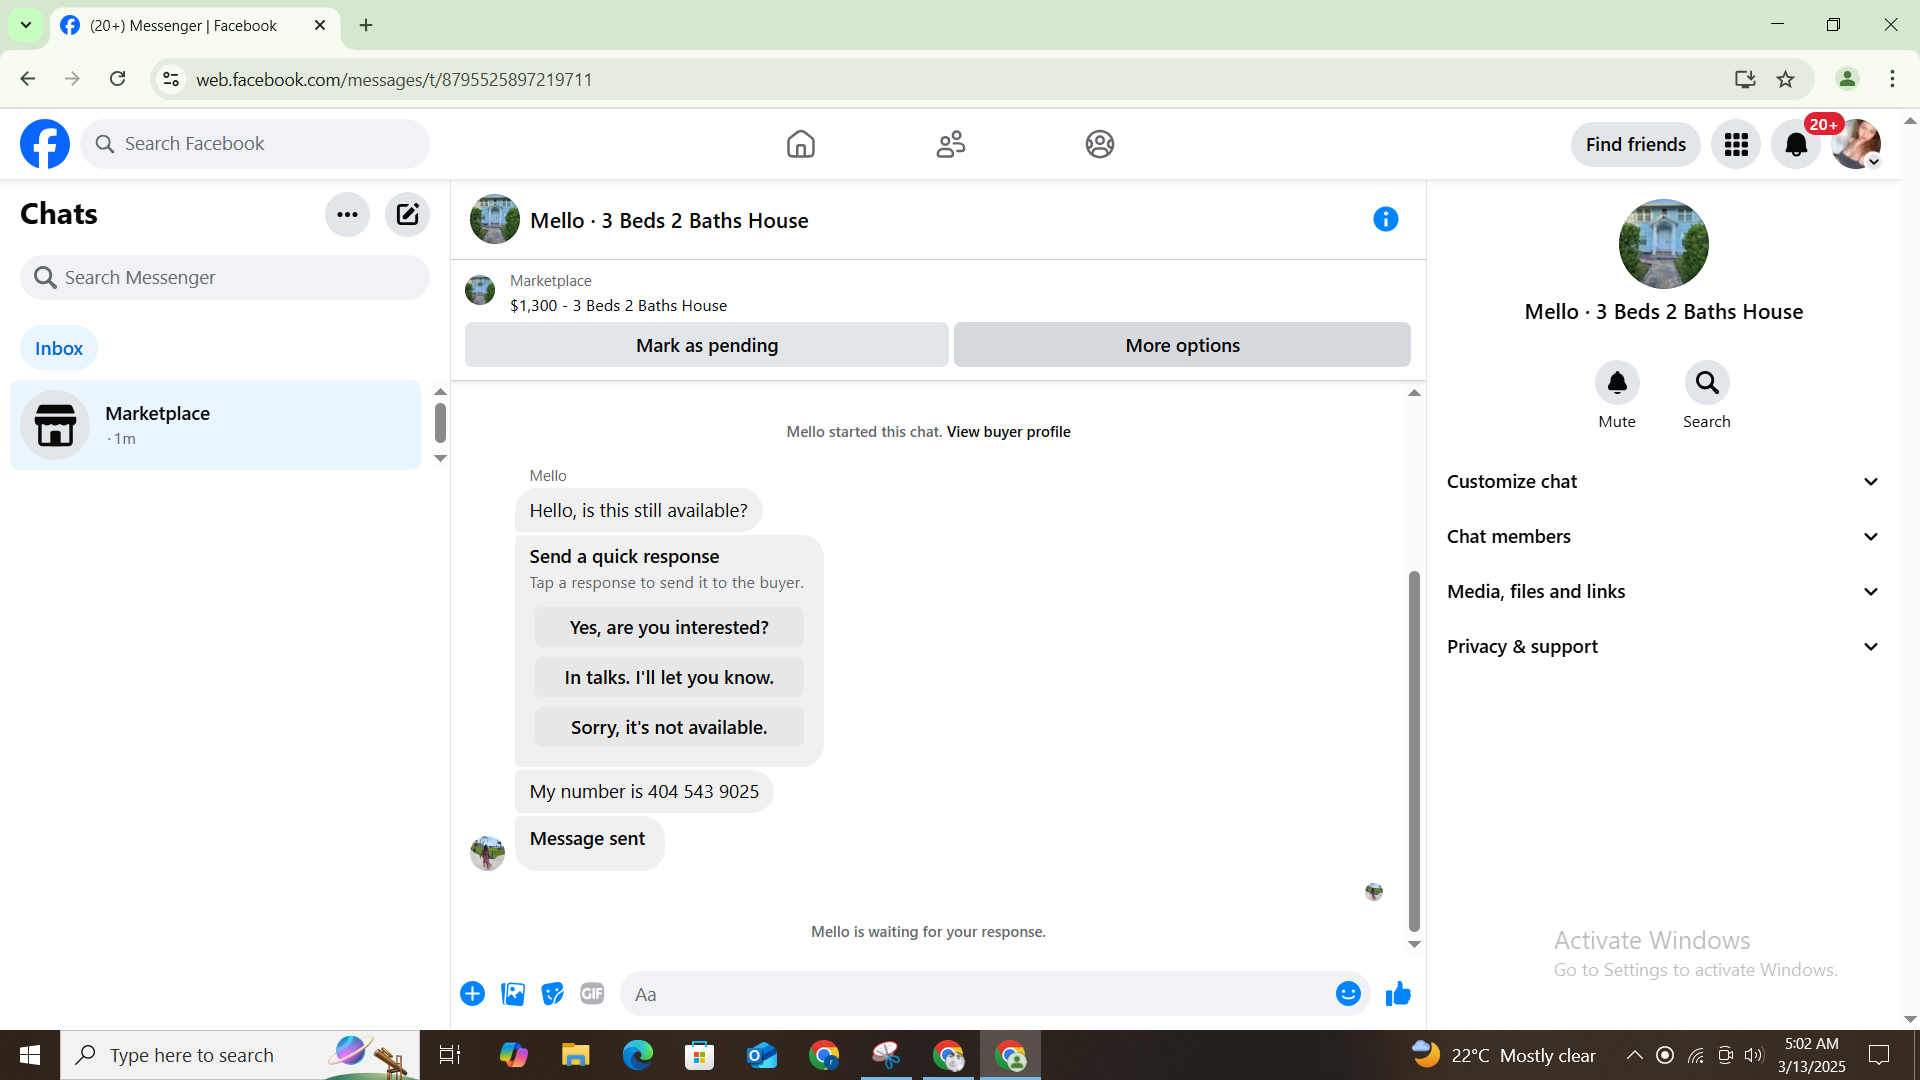
Task: Send quick reply 'Yes, are you interested?'
Action: point(669,628)
